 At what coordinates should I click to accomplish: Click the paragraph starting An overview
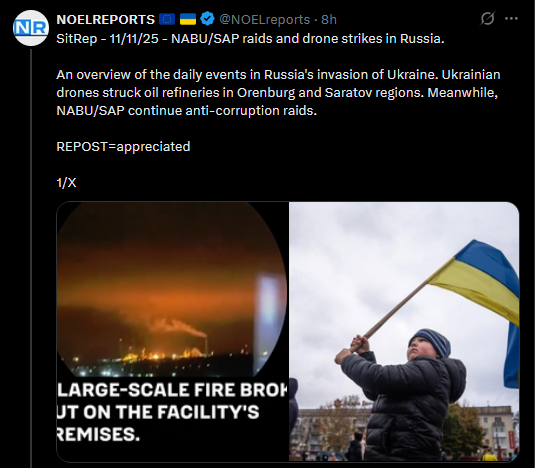pos(278,92)
